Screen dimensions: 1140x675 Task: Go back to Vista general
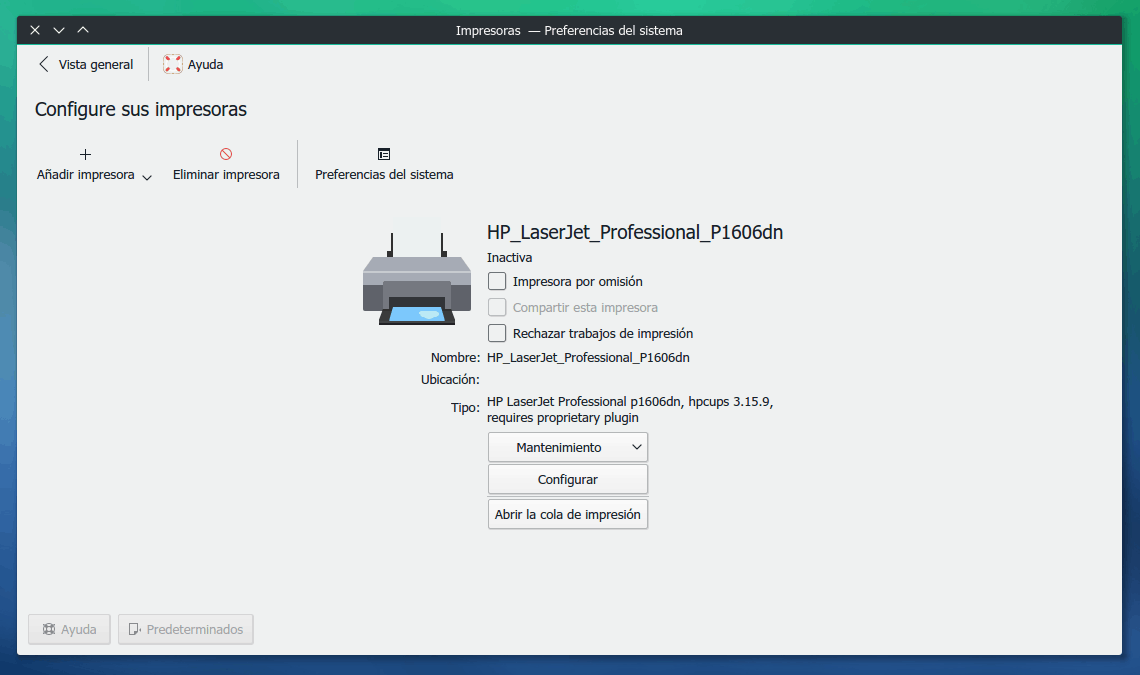pos(94,63)
